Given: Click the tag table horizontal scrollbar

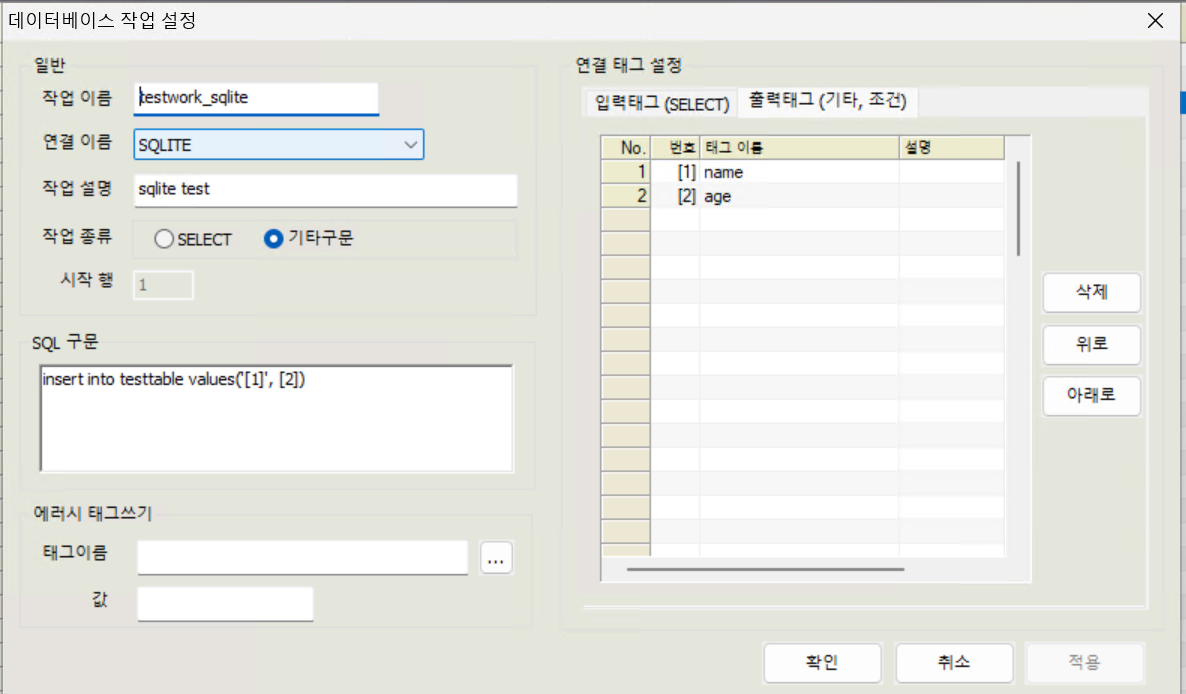Looking at the screenshot, I should point(765,569).
